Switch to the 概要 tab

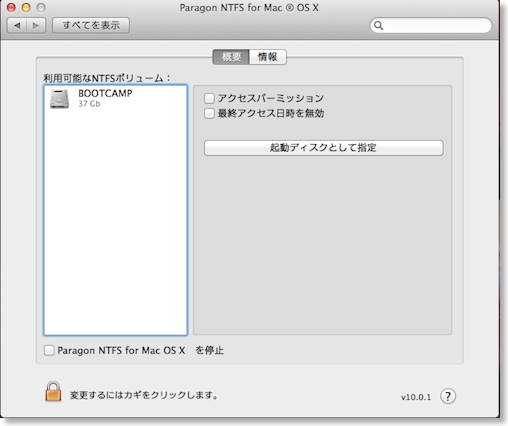pyautogui.click(x=231, y=57)
